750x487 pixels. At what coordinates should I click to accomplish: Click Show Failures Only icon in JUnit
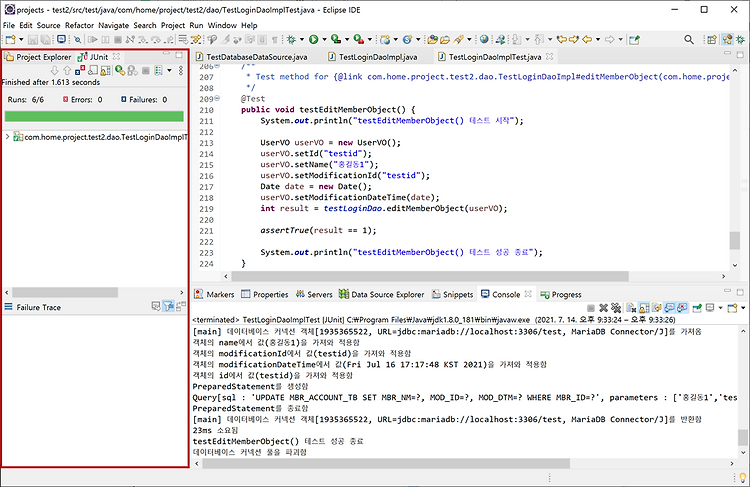(x=80, y=70)
